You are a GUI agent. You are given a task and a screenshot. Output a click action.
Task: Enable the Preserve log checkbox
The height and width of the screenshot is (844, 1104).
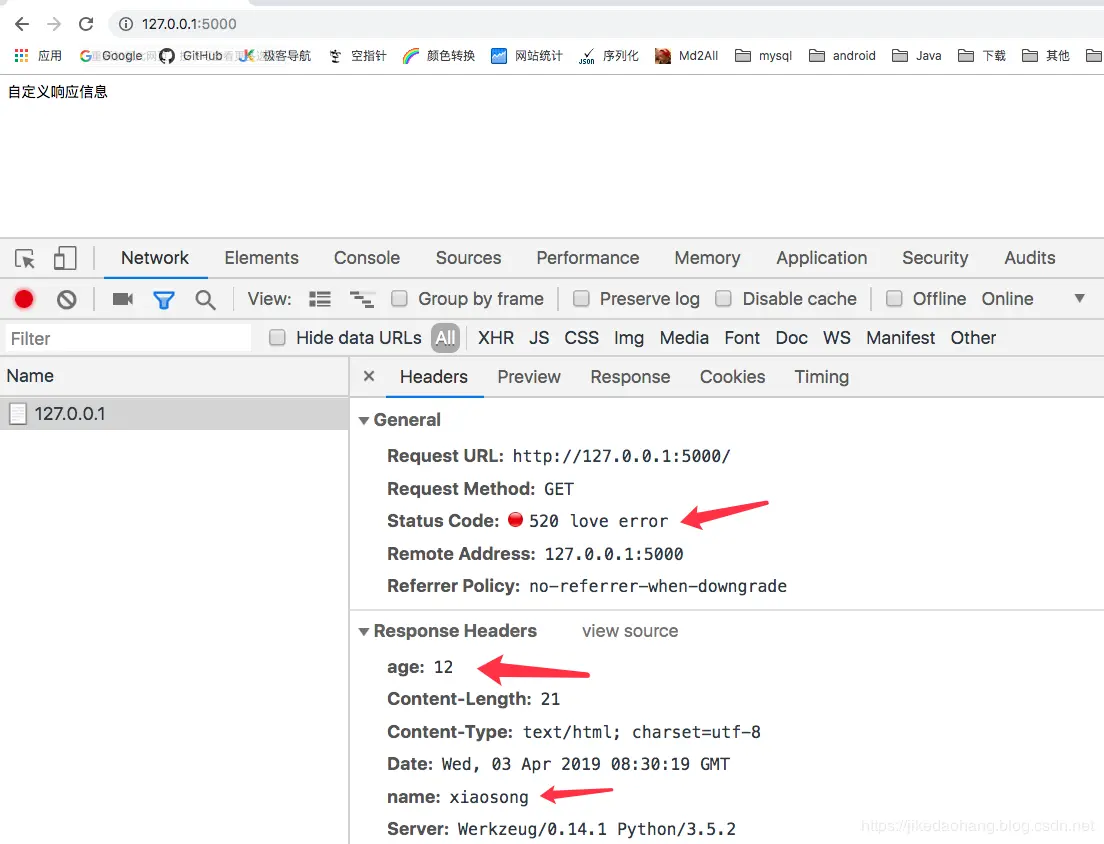pos(581,298)
